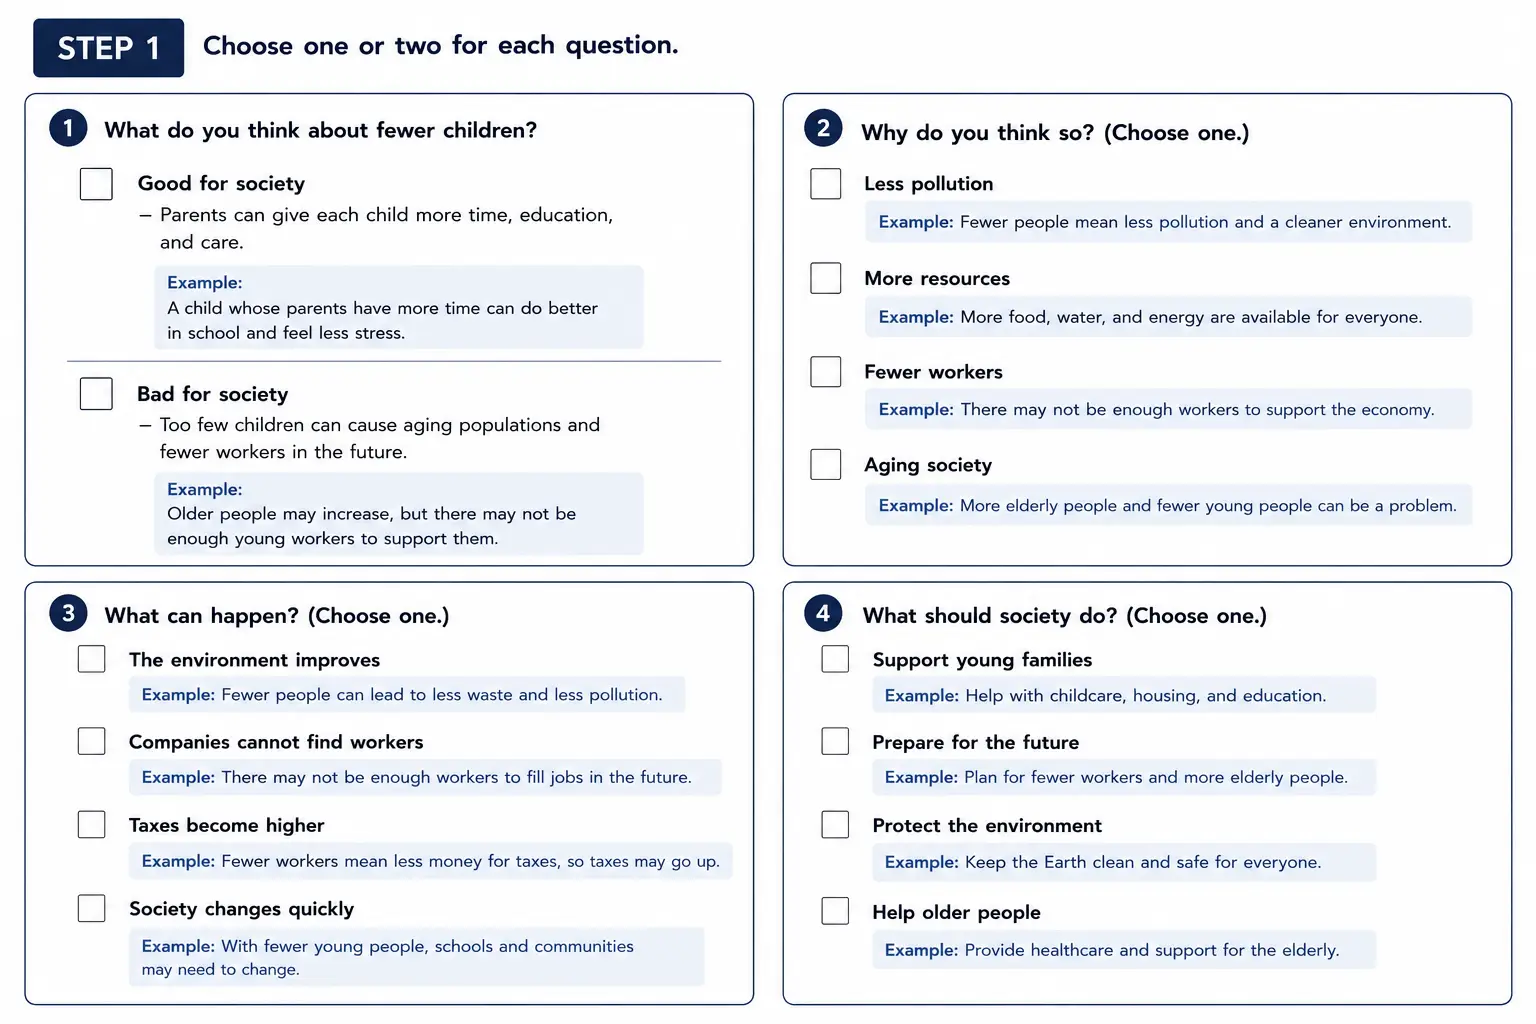Tick the 'Support young families' checkbox
Viewport: 1536px width, 1024px height.
click(x=835, y=659)
